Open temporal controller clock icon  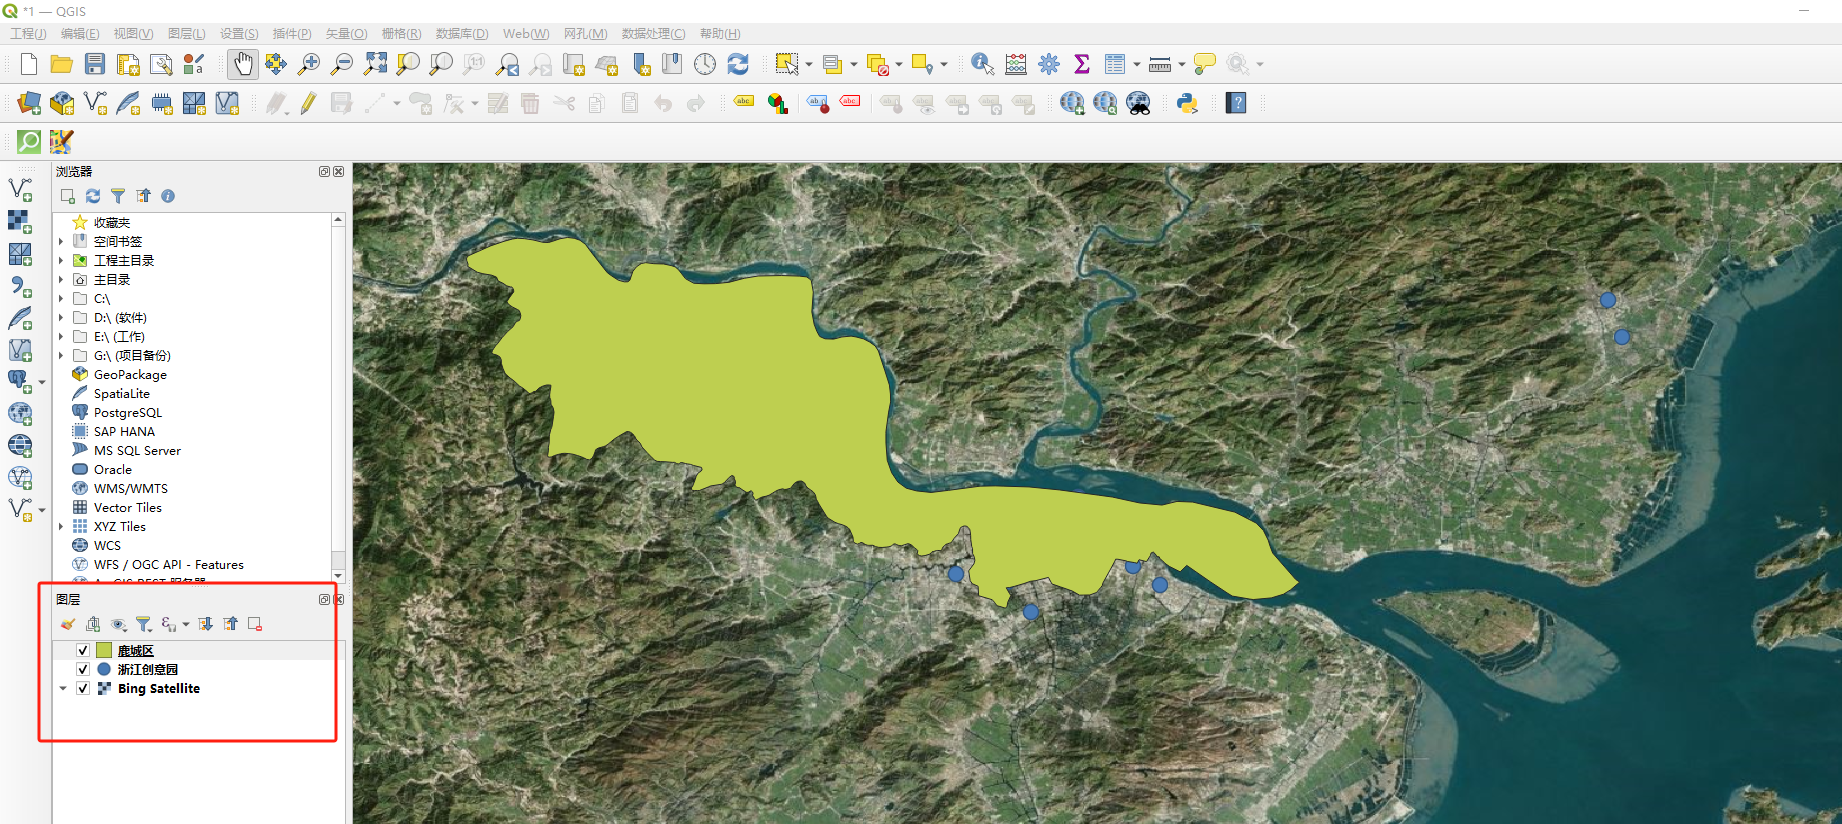(x=705, y=64)
